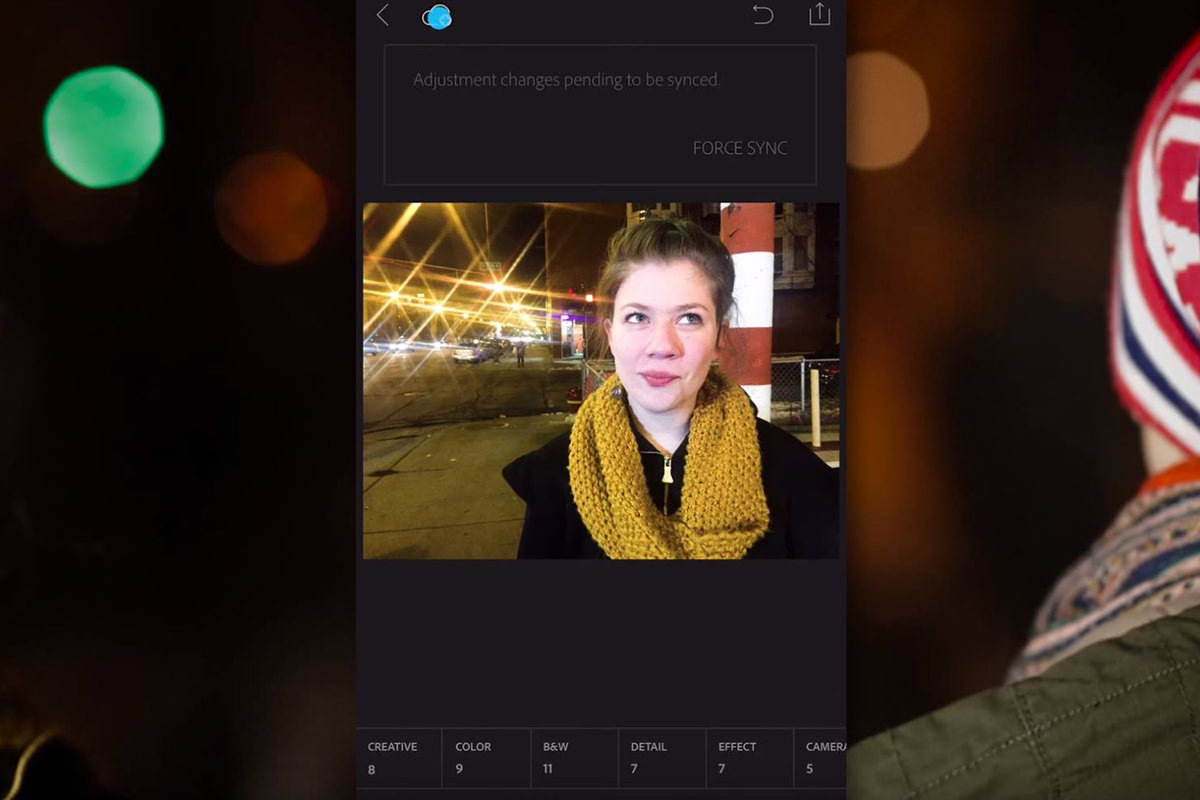Open the blue cloud sync status icon

(437, 17)
